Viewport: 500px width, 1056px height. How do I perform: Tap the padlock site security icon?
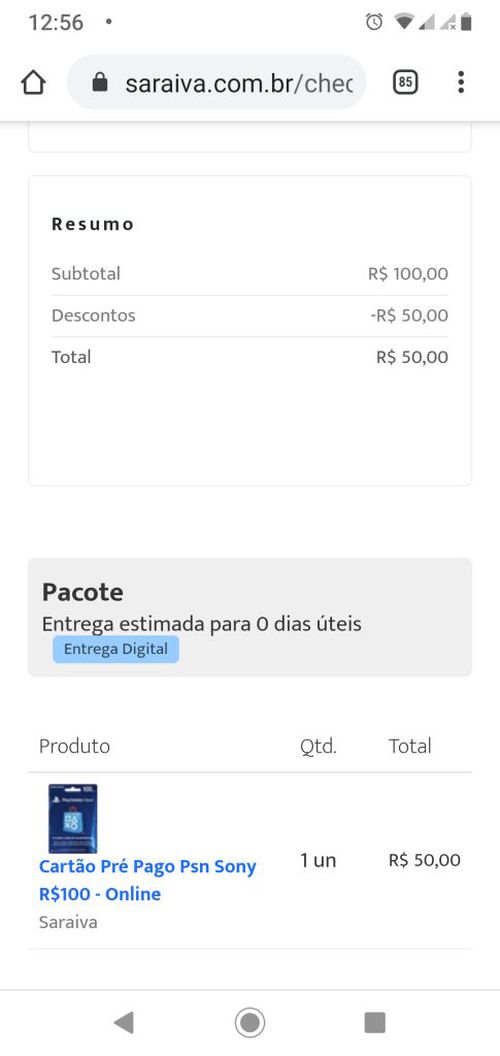[x=100, y=83]
